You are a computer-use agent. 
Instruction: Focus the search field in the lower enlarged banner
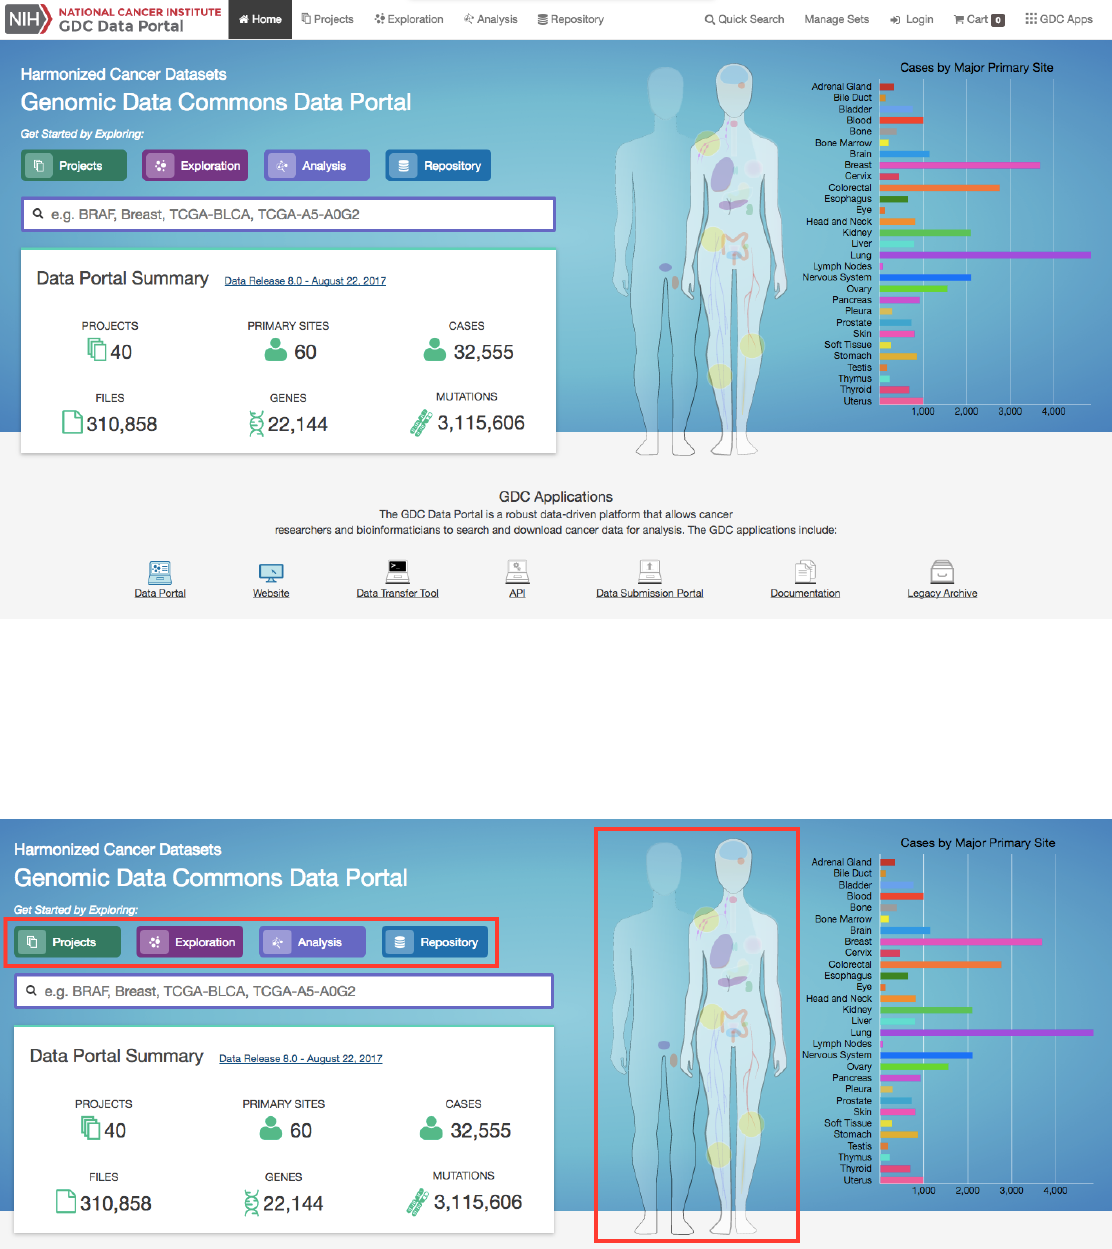click(x=284, y=991)
